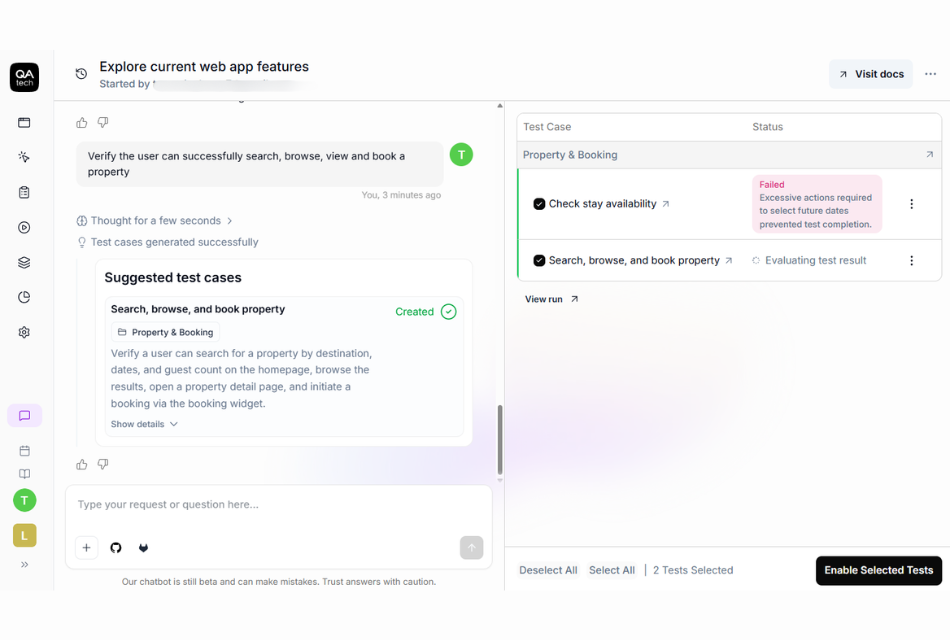Open the three-dot menu for Check stay availability

[911, 203]
